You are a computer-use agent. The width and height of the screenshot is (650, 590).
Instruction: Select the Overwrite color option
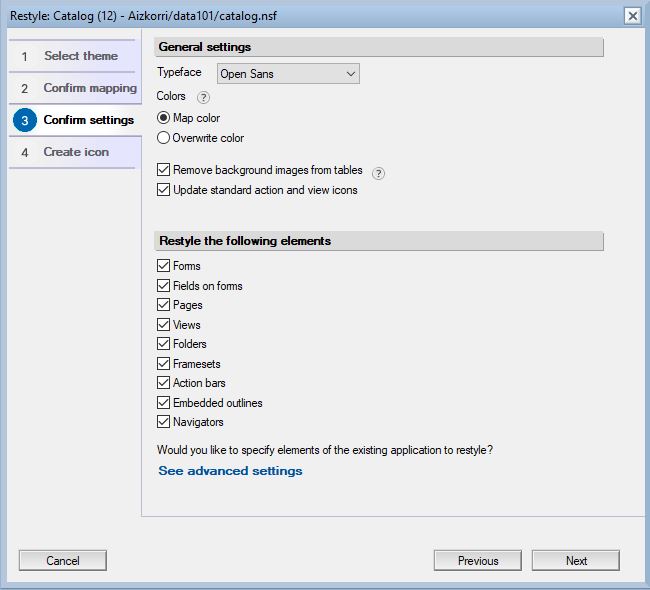(x=164, y=138)
